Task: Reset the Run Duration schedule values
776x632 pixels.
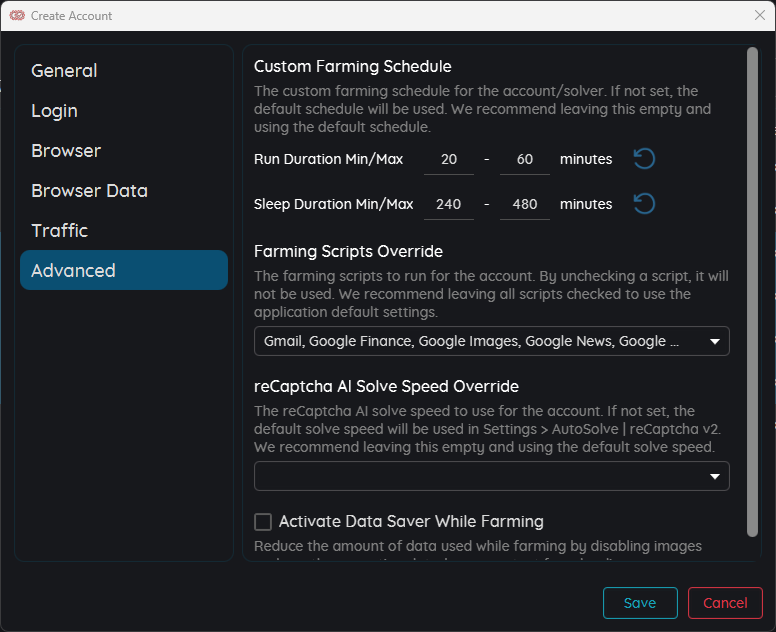Action: point(644,159)
